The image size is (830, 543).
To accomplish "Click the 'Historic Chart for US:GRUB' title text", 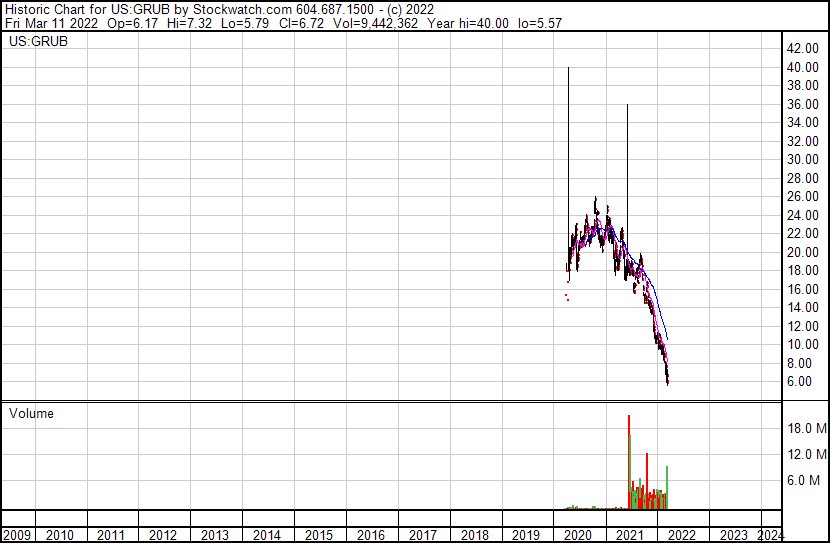I will point(87,10).
